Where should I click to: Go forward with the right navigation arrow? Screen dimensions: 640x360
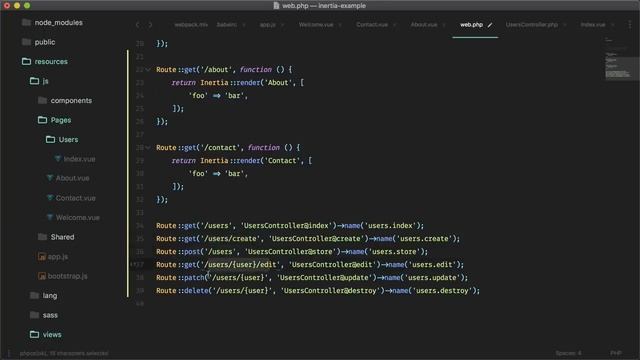click(x=150, y=25)
